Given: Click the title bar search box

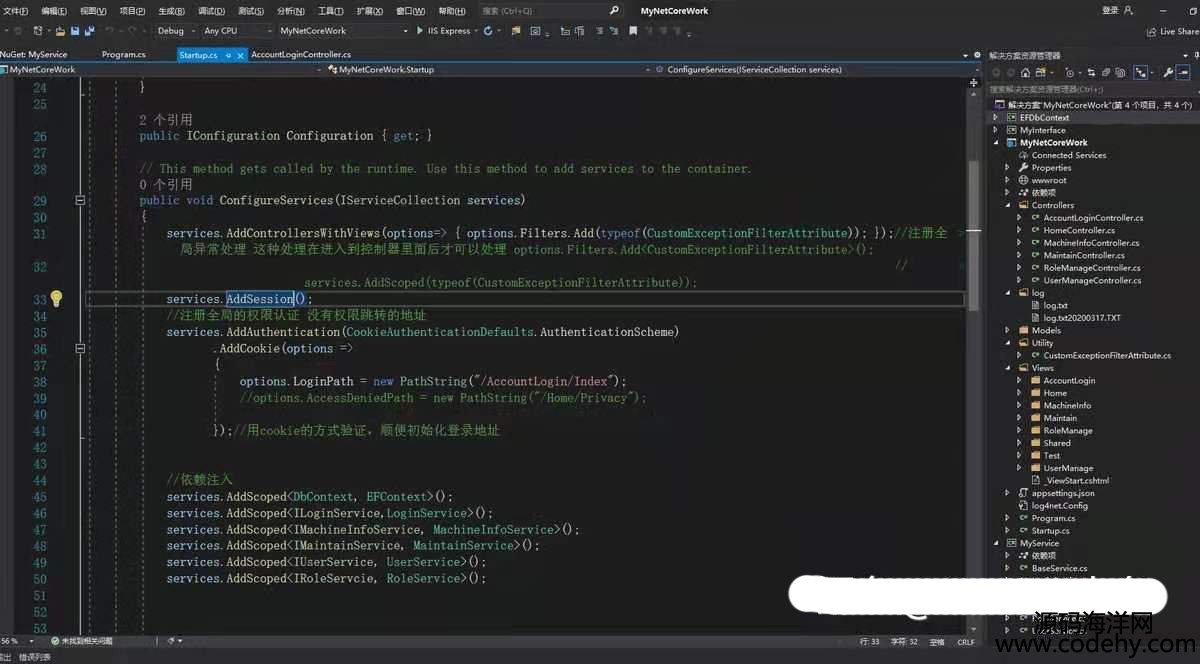Looking at the screenshot, I should coord(551,10).
